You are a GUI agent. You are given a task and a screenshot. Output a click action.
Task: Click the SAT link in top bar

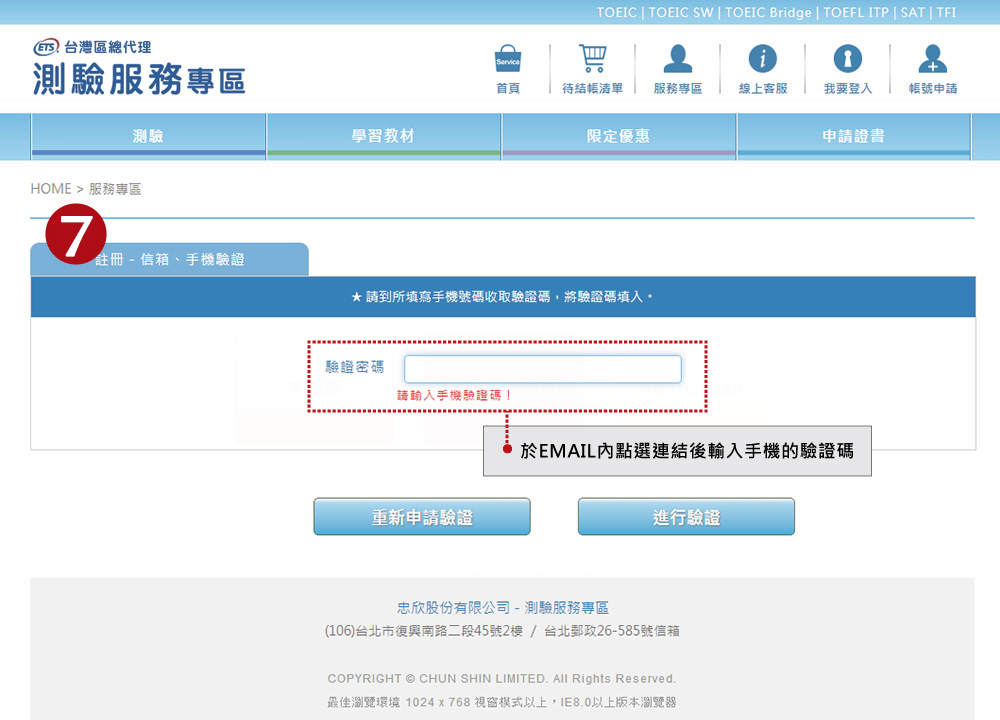[912, 13]
